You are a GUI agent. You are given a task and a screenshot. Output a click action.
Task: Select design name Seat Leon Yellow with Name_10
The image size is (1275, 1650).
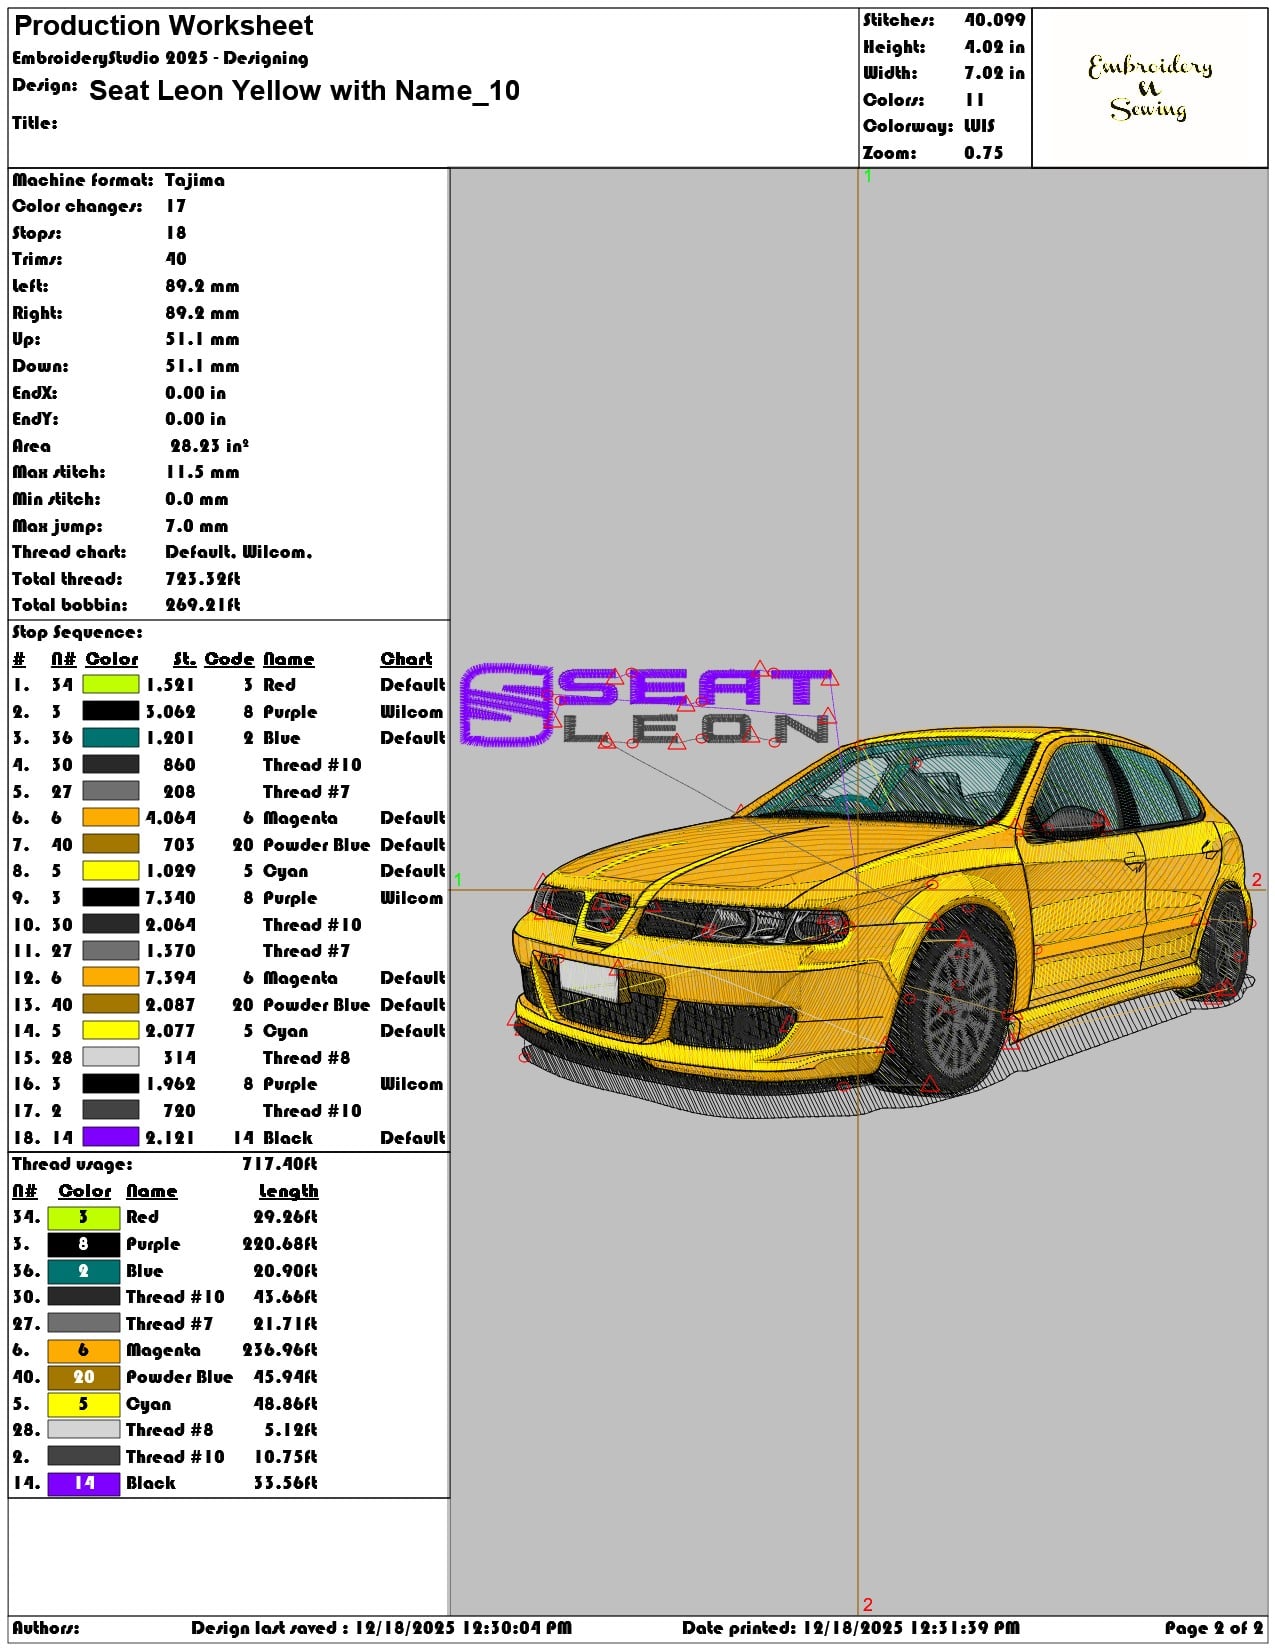pyautogui.click(x=305, y=91)
